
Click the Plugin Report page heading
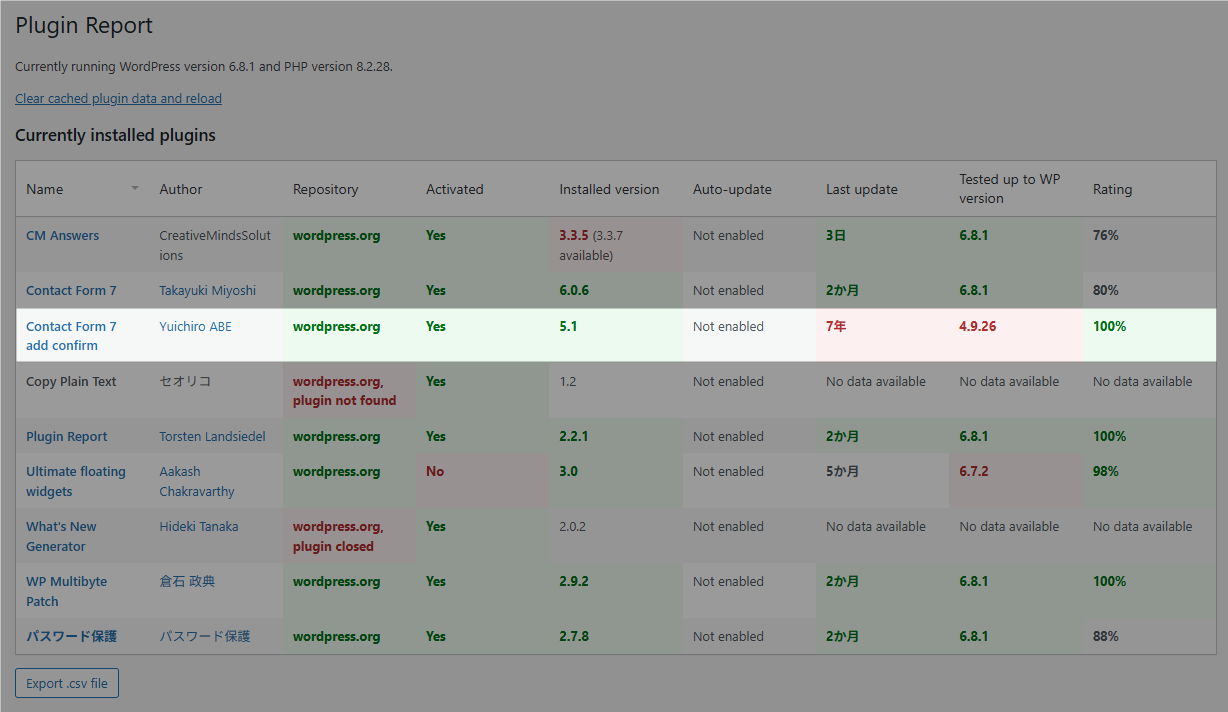point(84,26)
